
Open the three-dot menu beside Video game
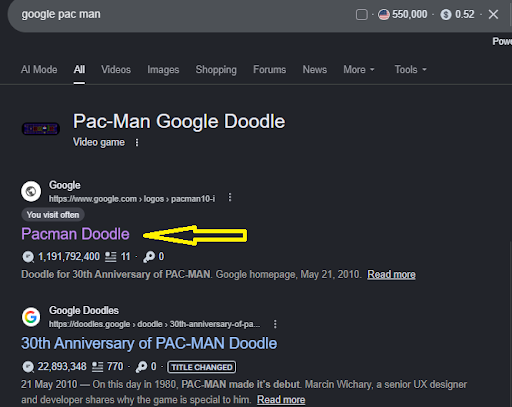(x=137, y=143)
